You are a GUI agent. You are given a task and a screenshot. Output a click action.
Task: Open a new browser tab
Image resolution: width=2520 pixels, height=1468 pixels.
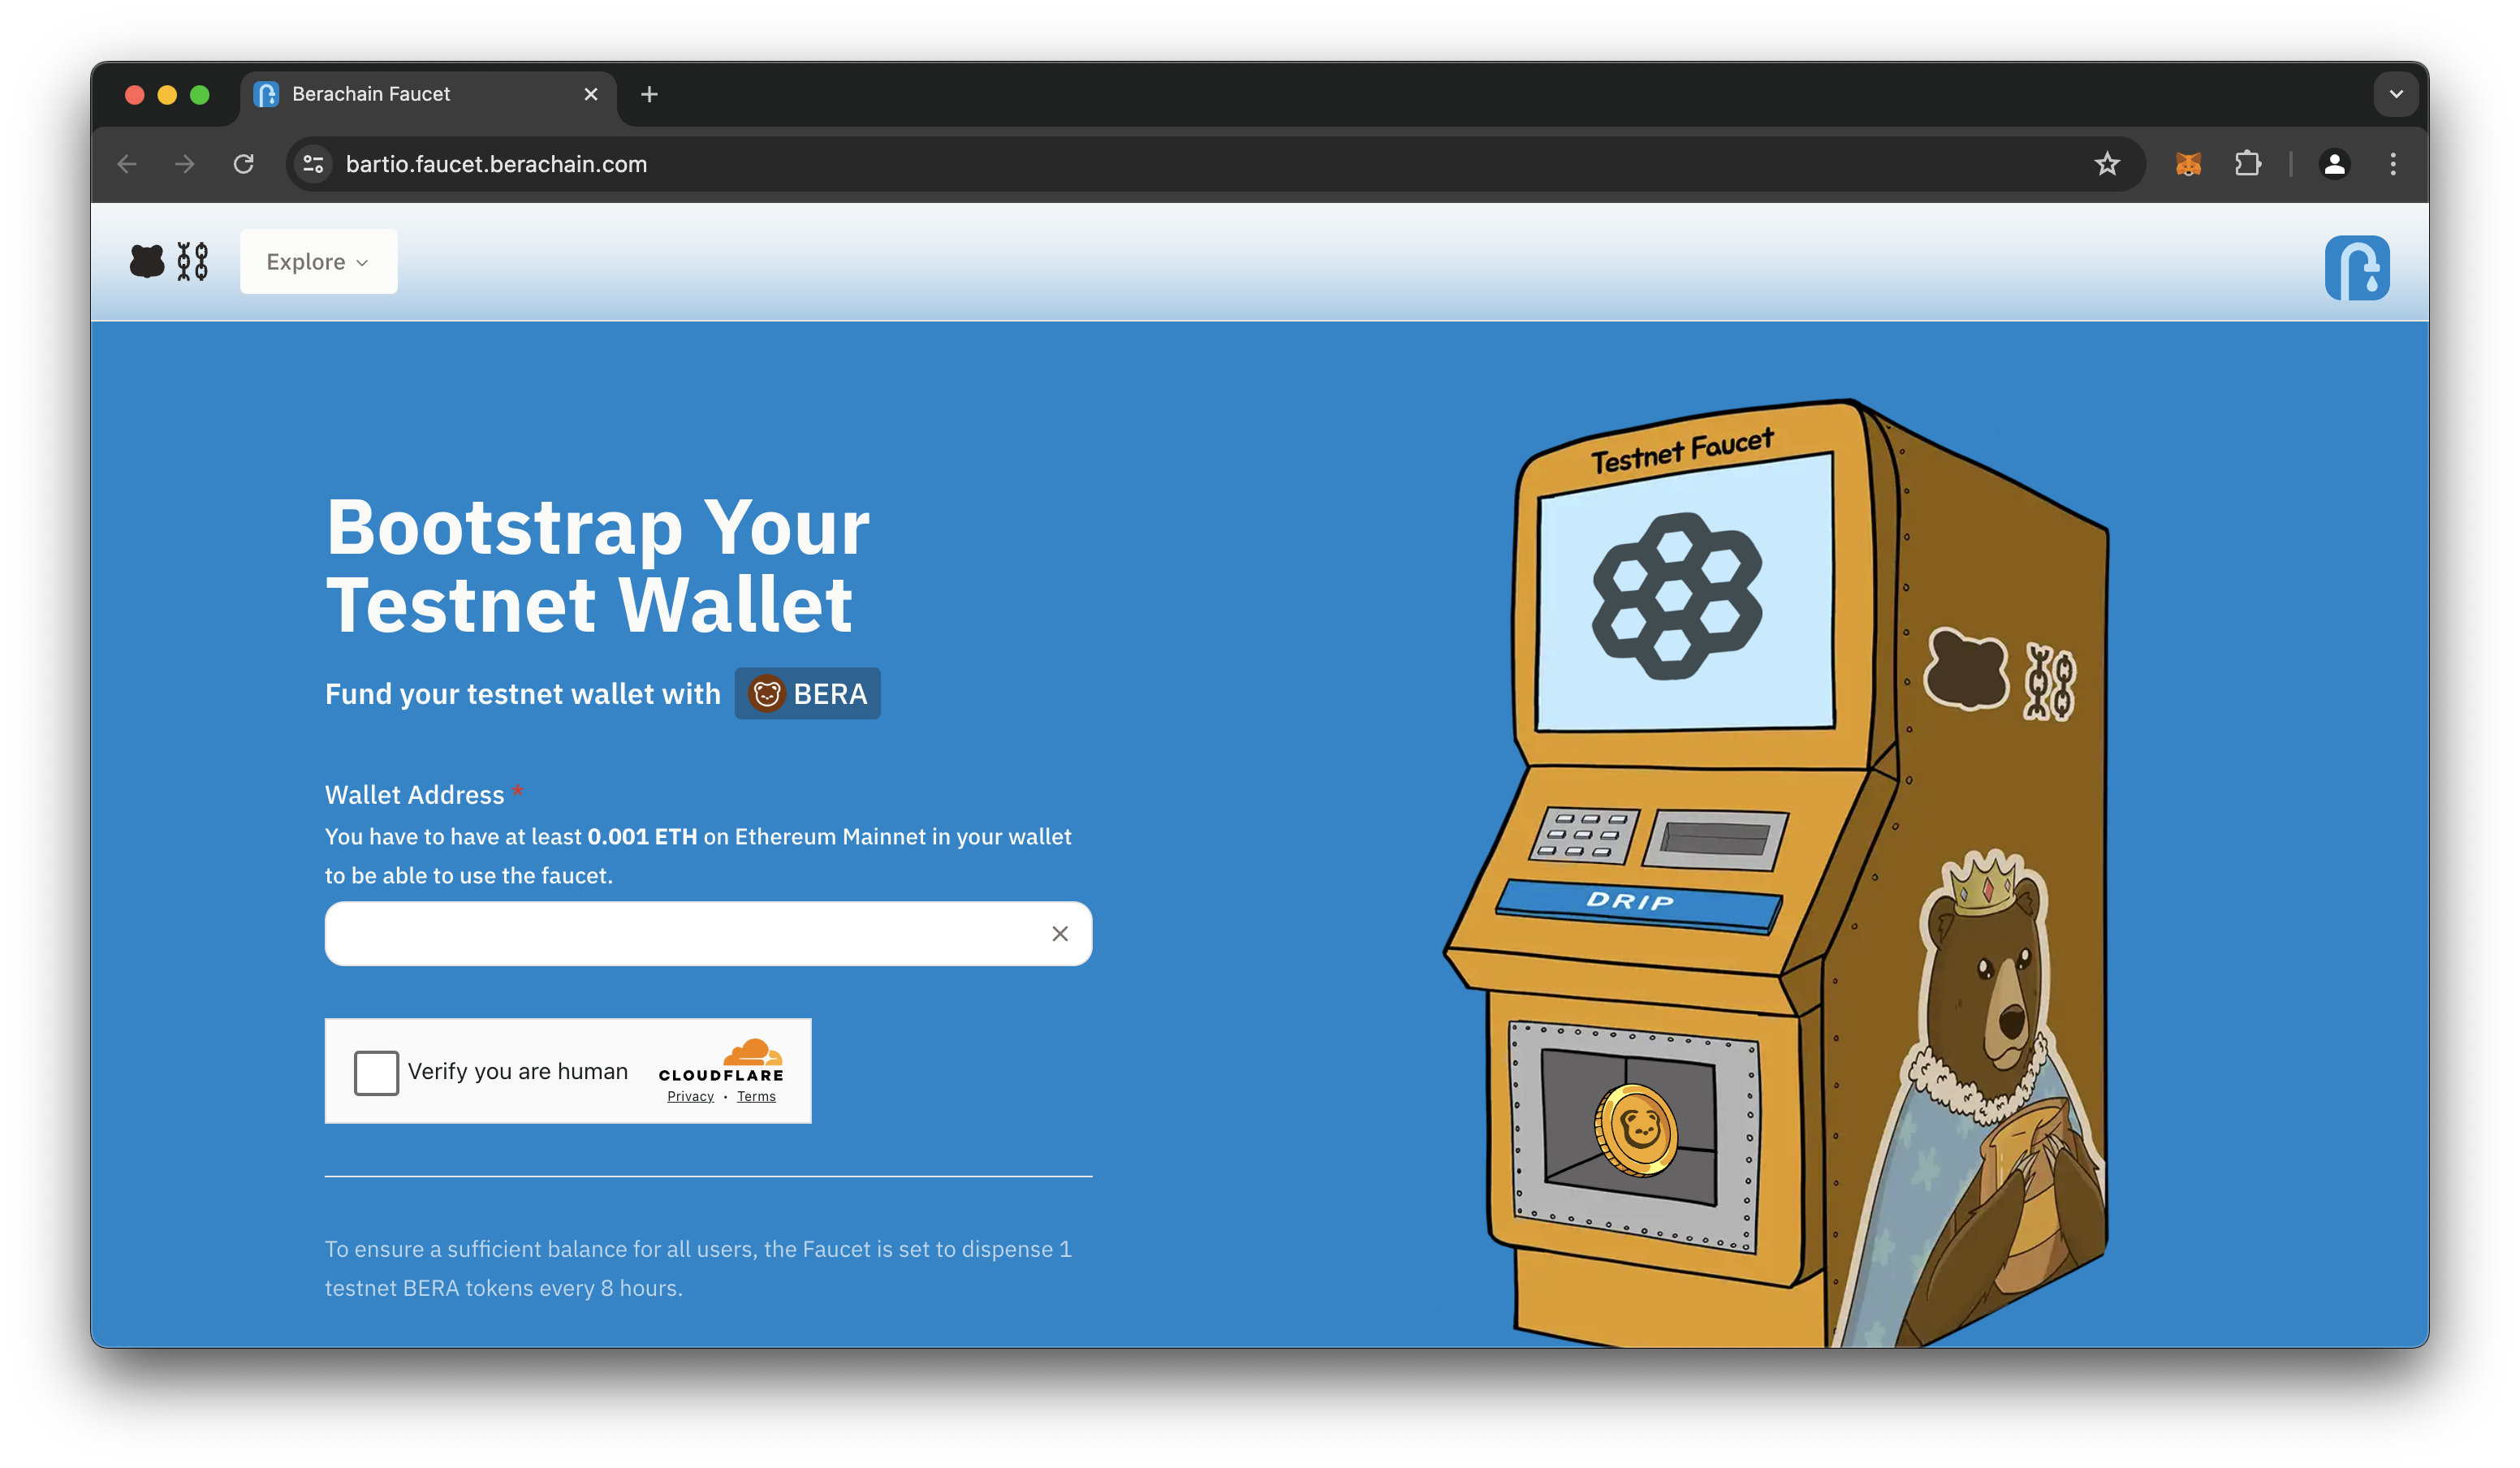coord(649,94)
